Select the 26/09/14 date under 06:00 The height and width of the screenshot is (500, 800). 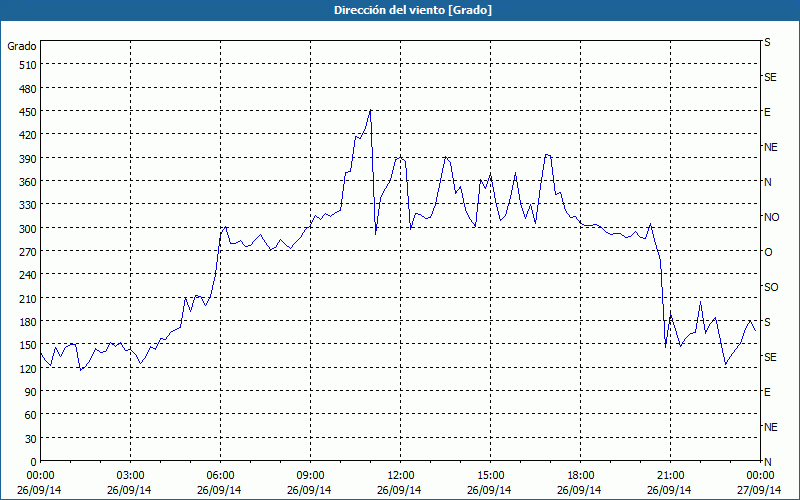pos(219,490)
